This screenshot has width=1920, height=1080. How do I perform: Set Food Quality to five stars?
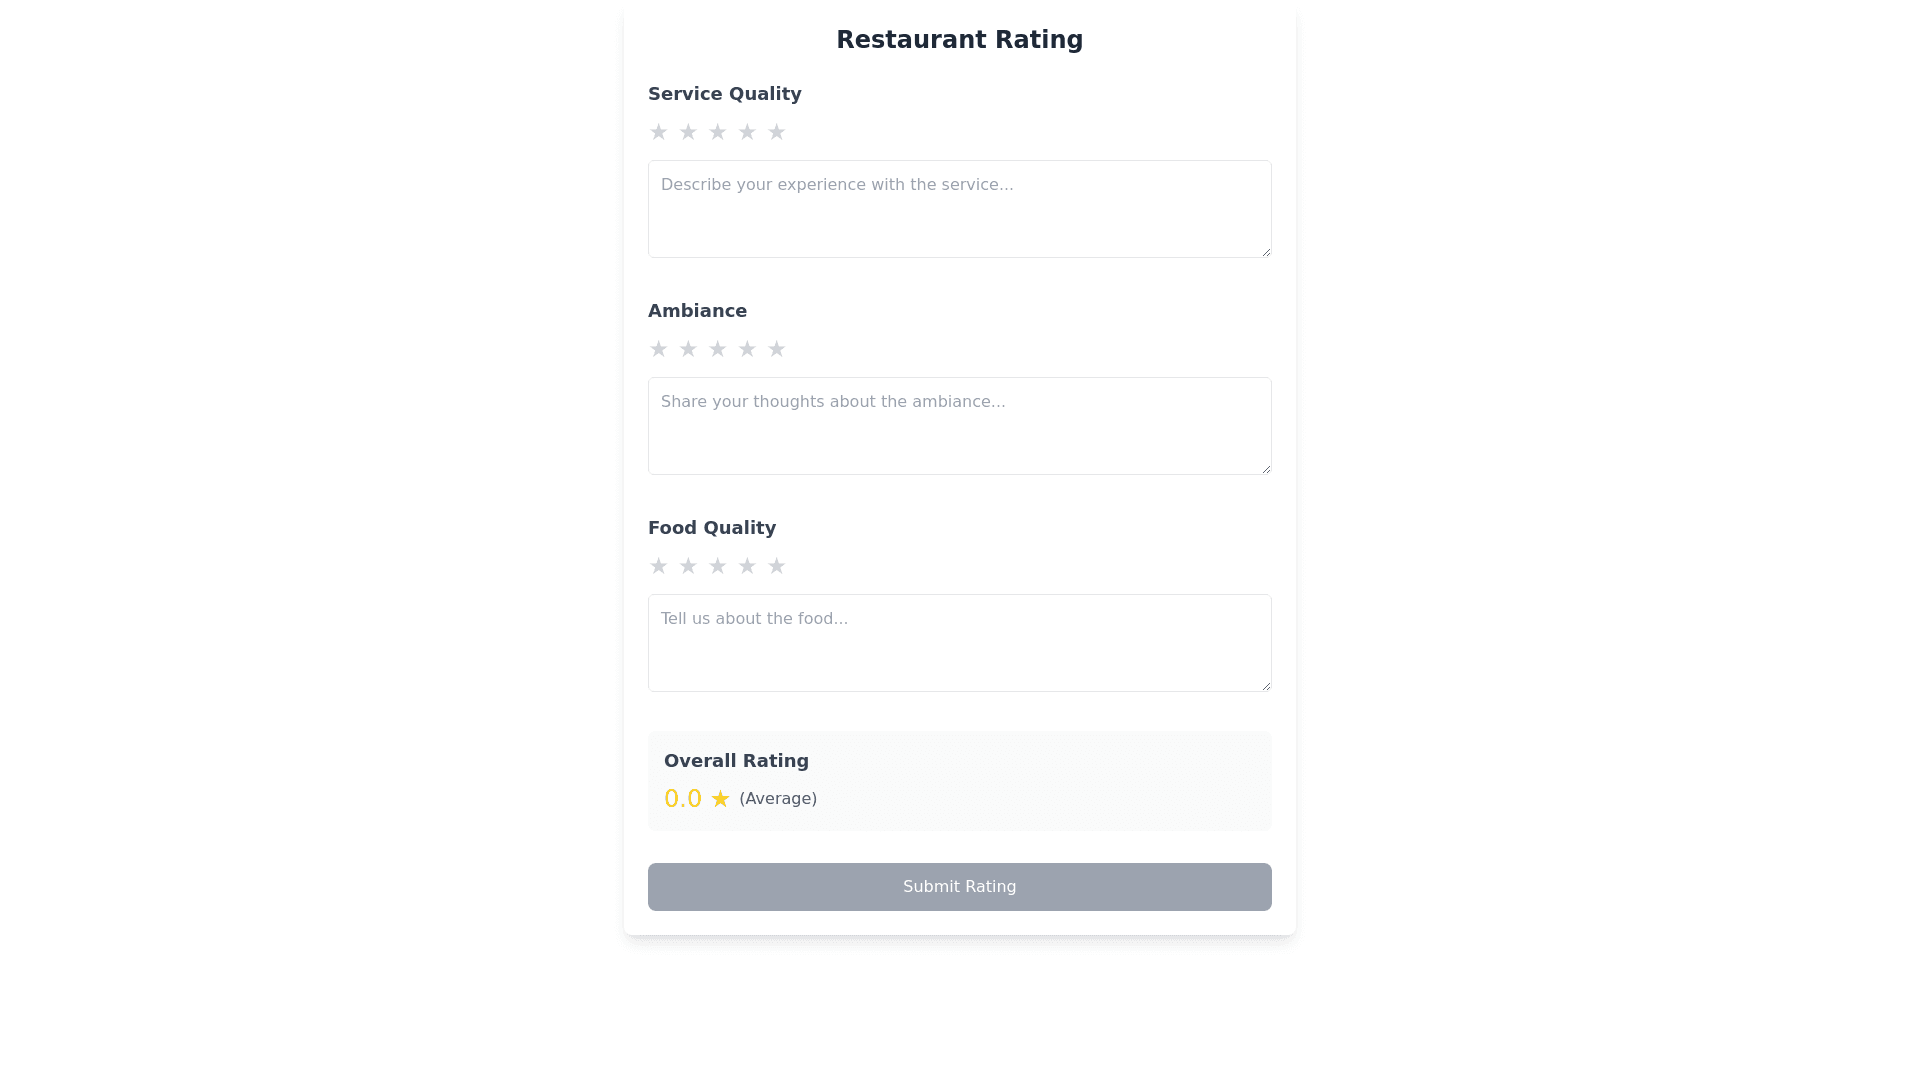click(776, 566)
